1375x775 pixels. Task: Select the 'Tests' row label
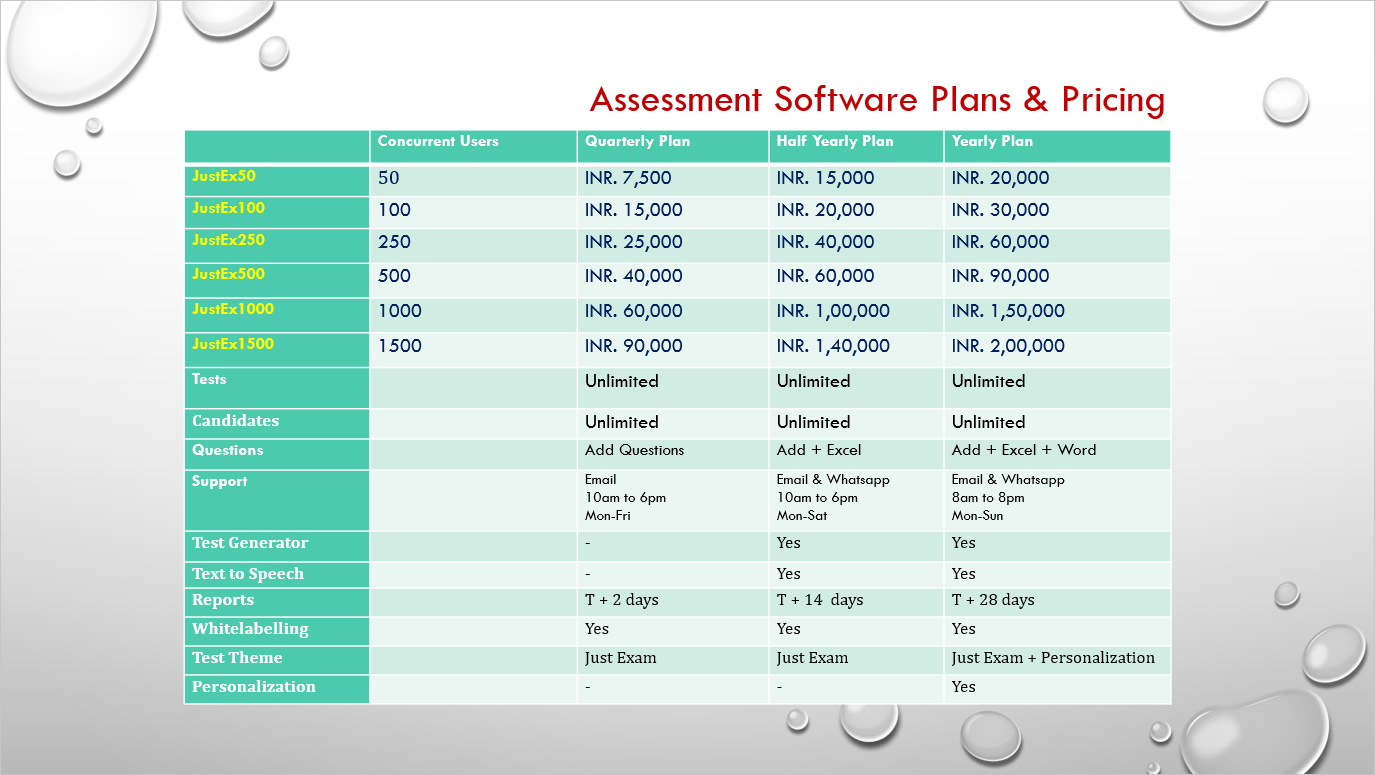(x=209, y=379)
